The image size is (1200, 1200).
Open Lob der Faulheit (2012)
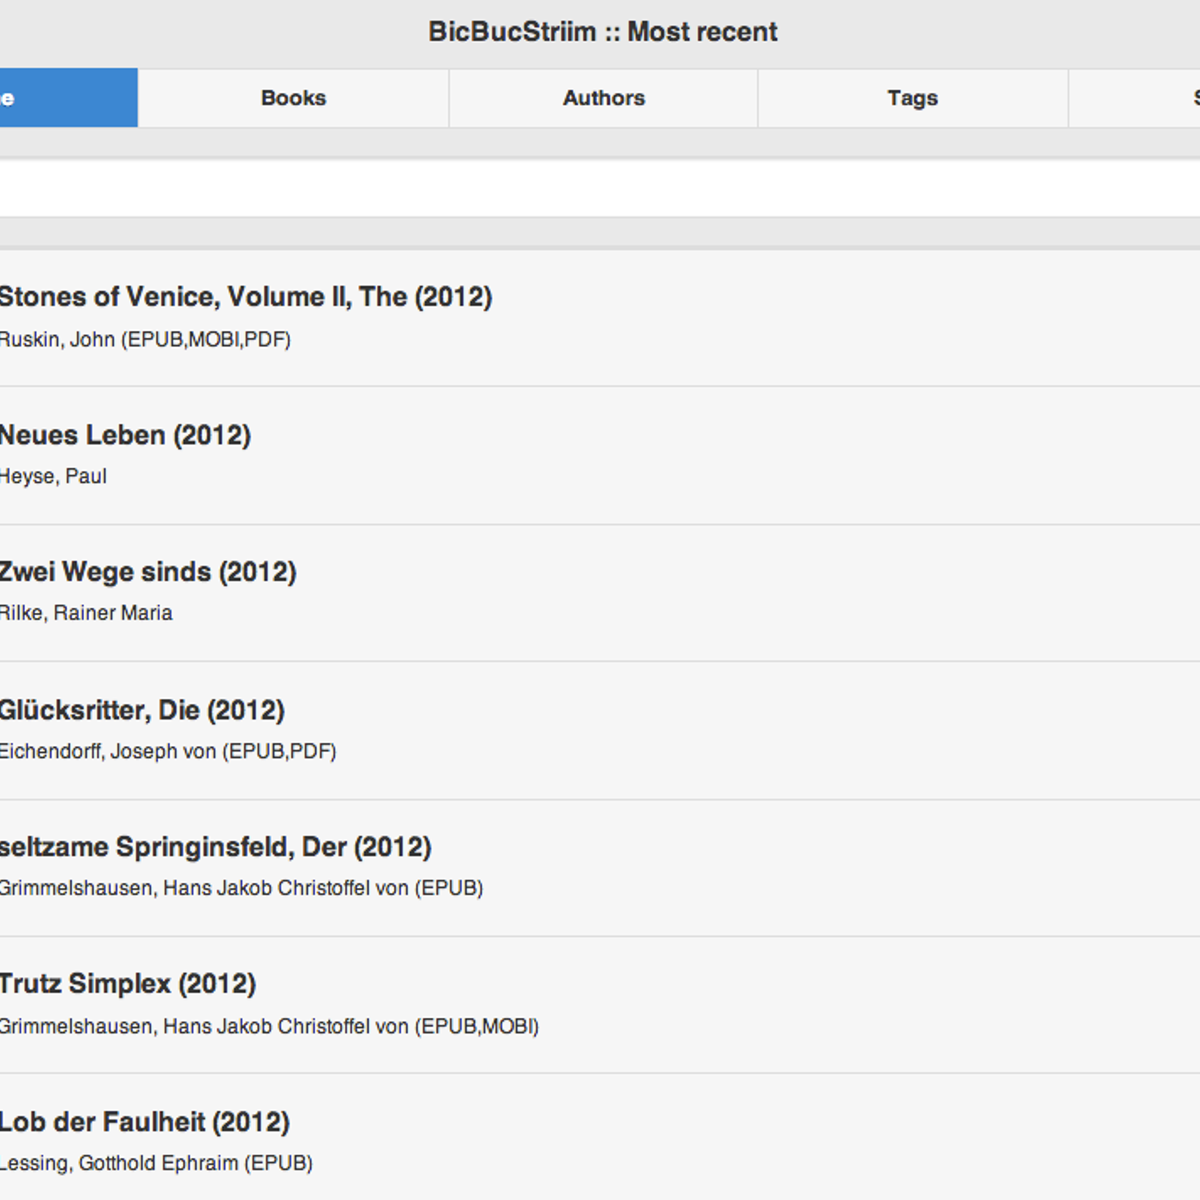tap(145, 1122)
